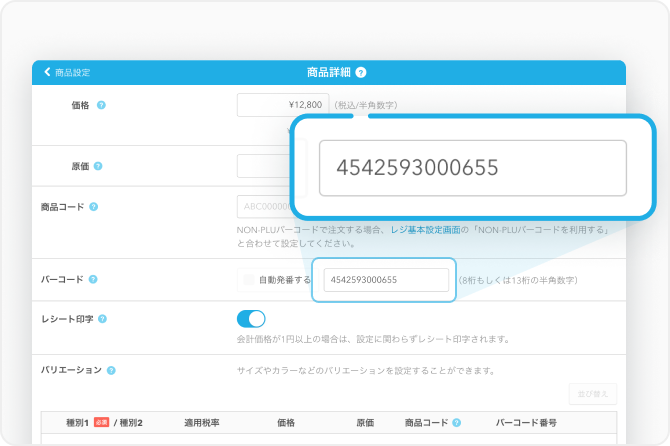Open the help icon for 原価
Screen dimensions: 670x446
[x=98, y=166]
